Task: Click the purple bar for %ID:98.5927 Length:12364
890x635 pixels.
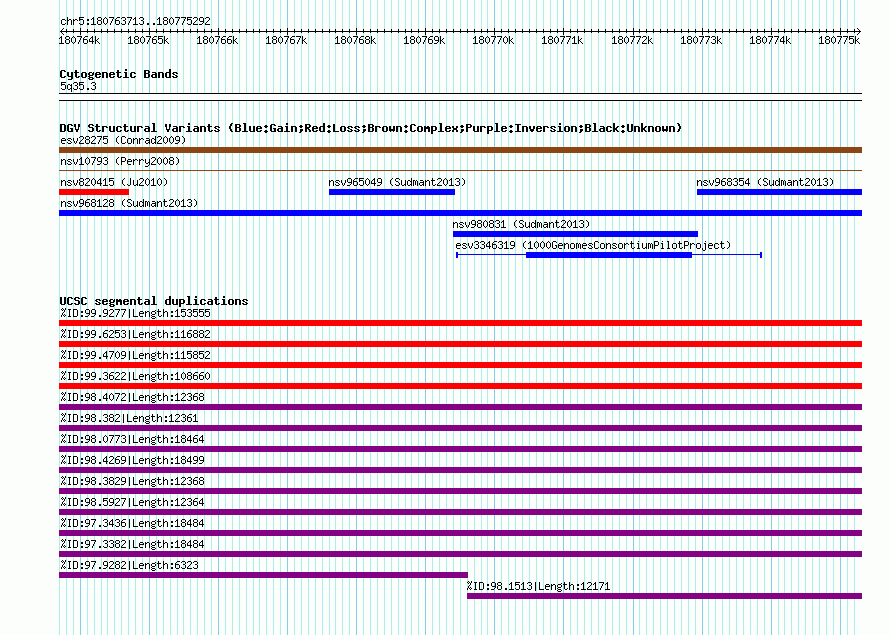Action: pos(460,512)
